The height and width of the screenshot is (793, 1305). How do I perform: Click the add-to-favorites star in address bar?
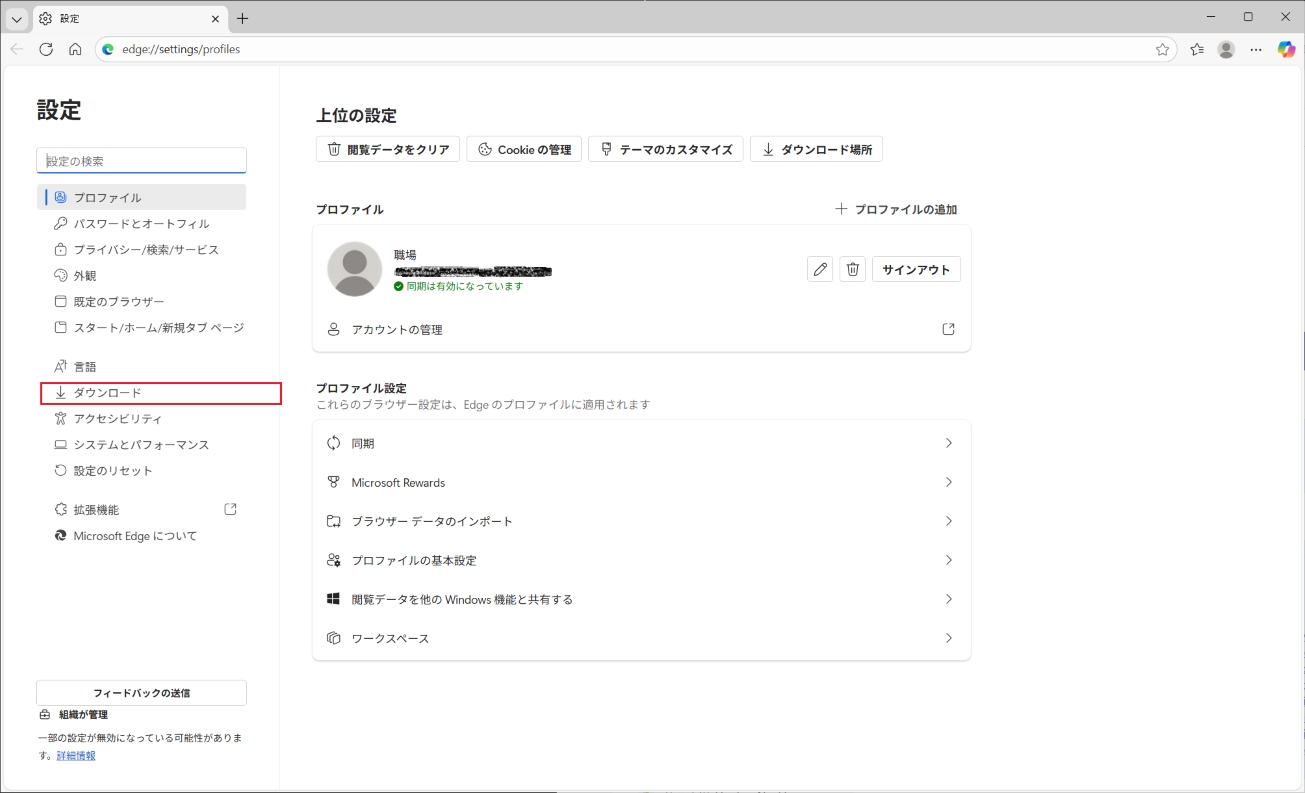[x=1162, y=49]
